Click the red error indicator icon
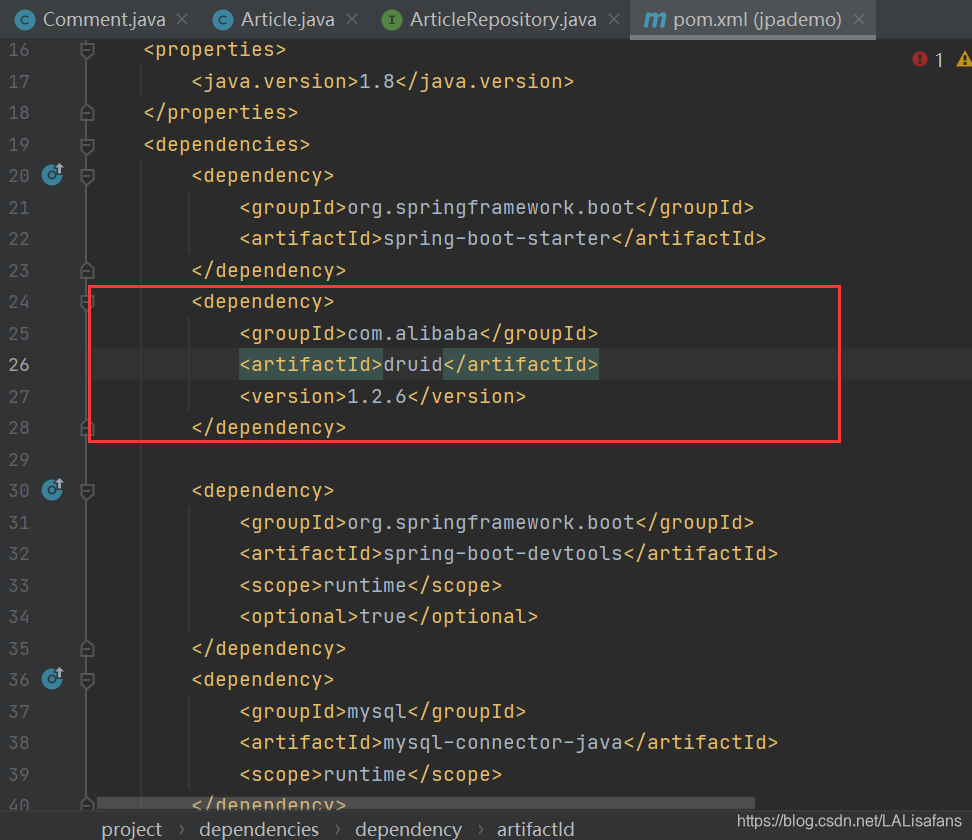This screenshot has height=840, width=972. click(920, 59)
